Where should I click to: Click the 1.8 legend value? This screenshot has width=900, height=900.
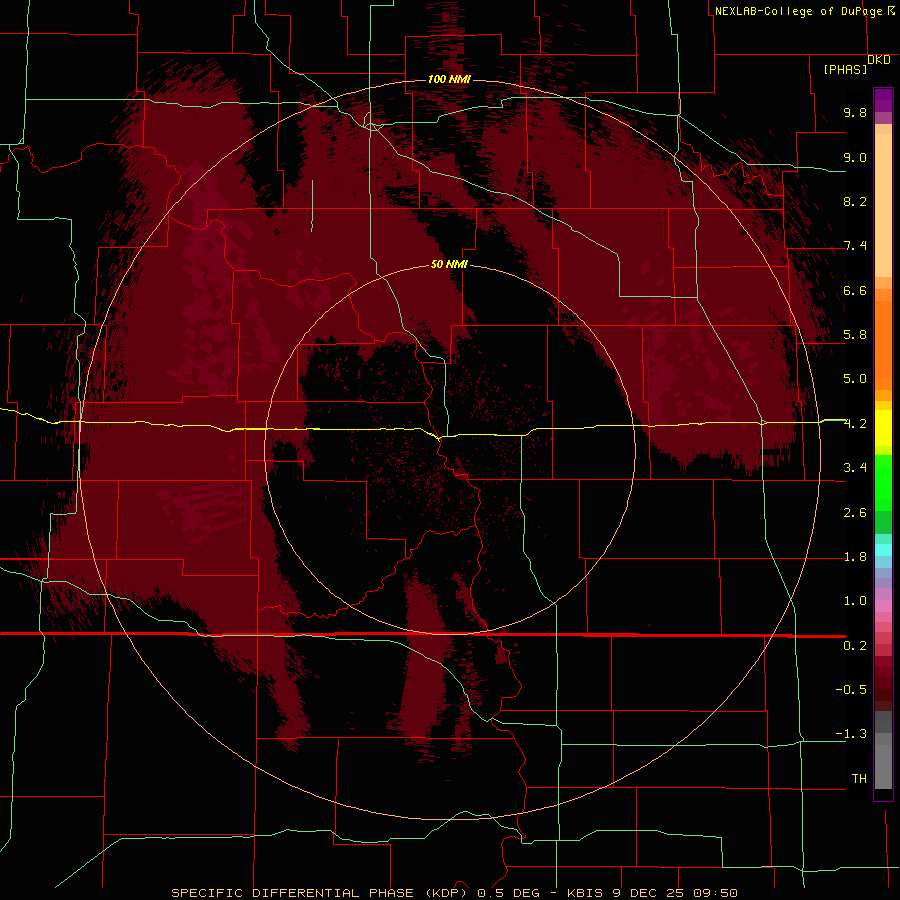(855, 557)
